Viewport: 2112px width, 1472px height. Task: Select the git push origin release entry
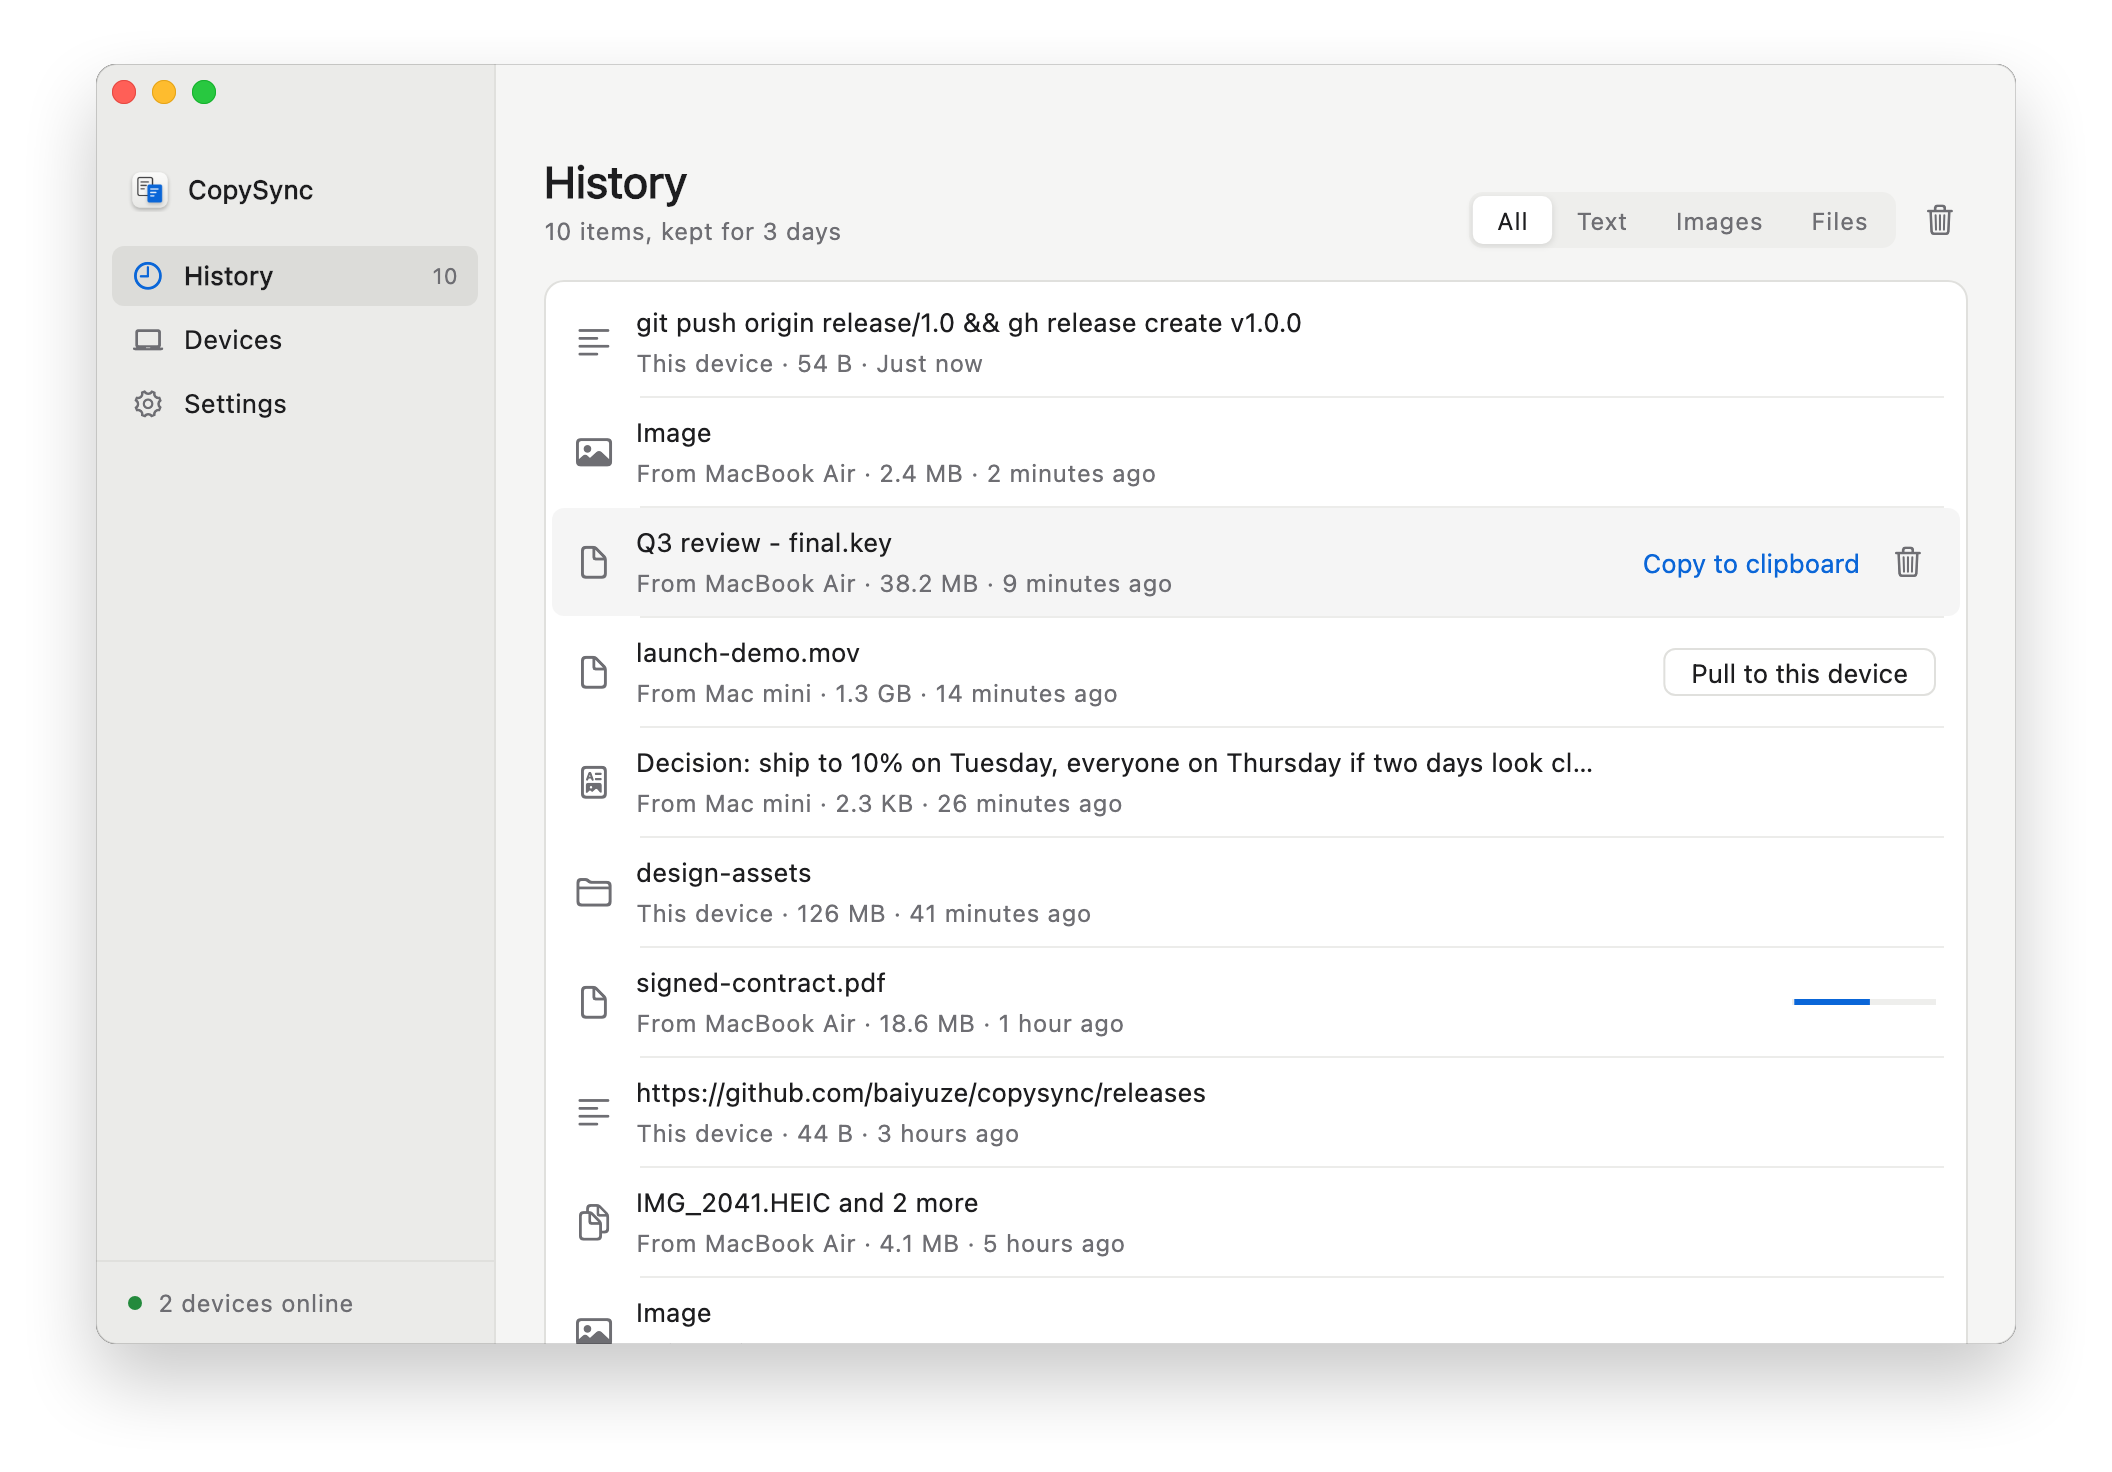tap(1256, 342)
